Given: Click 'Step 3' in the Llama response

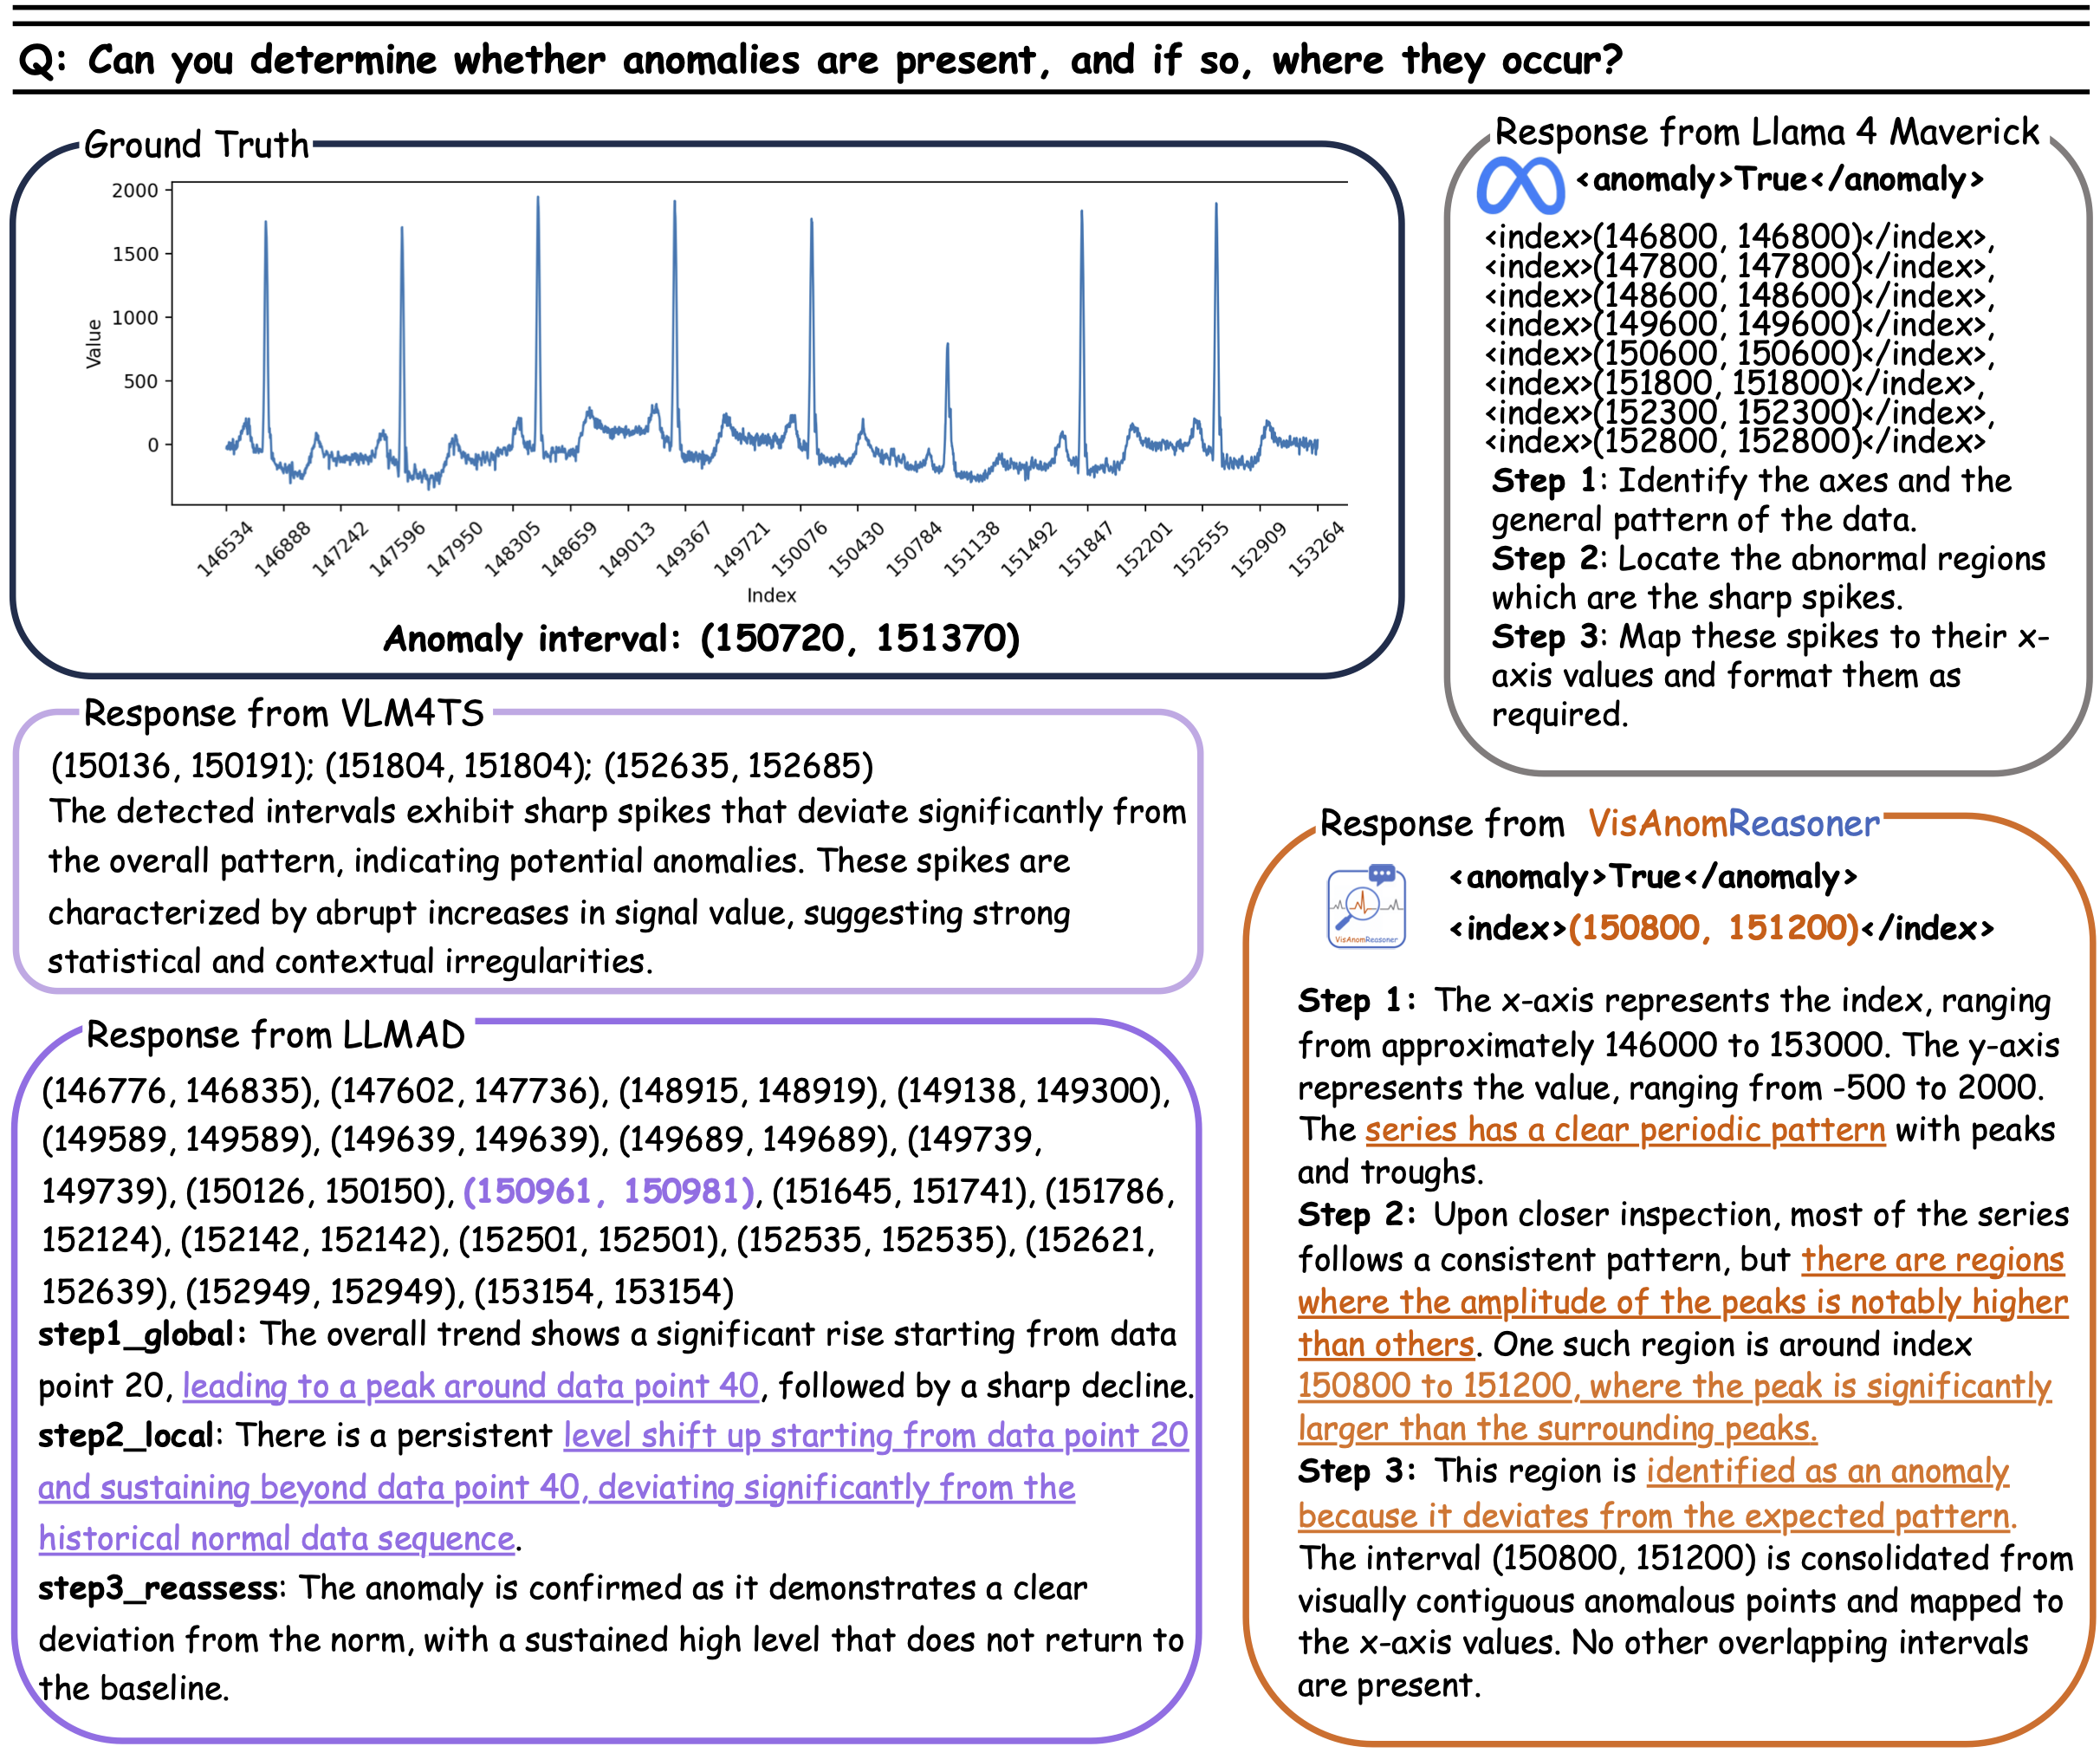Looking at the screenshot, I should (x=1545, y=636).
